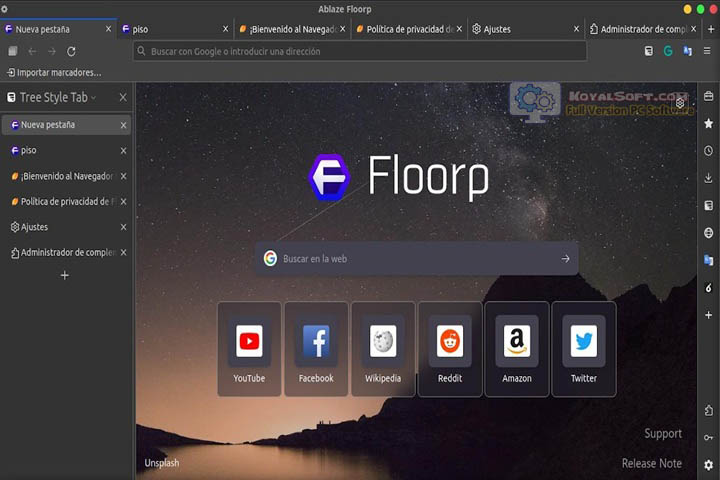The image size is (720, 480).
Task: Open new tab customization gear on page
Action: point(680,103)
